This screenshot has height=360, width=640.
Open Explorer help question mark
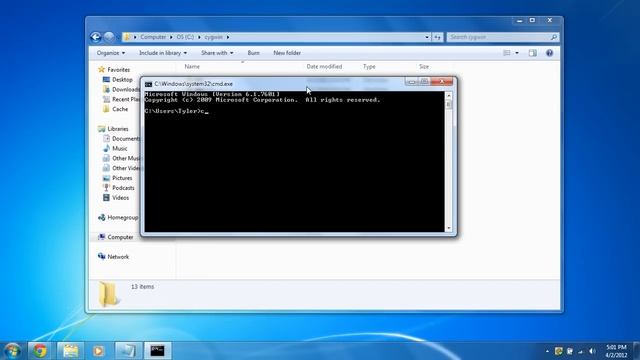[x=549, y=53]
